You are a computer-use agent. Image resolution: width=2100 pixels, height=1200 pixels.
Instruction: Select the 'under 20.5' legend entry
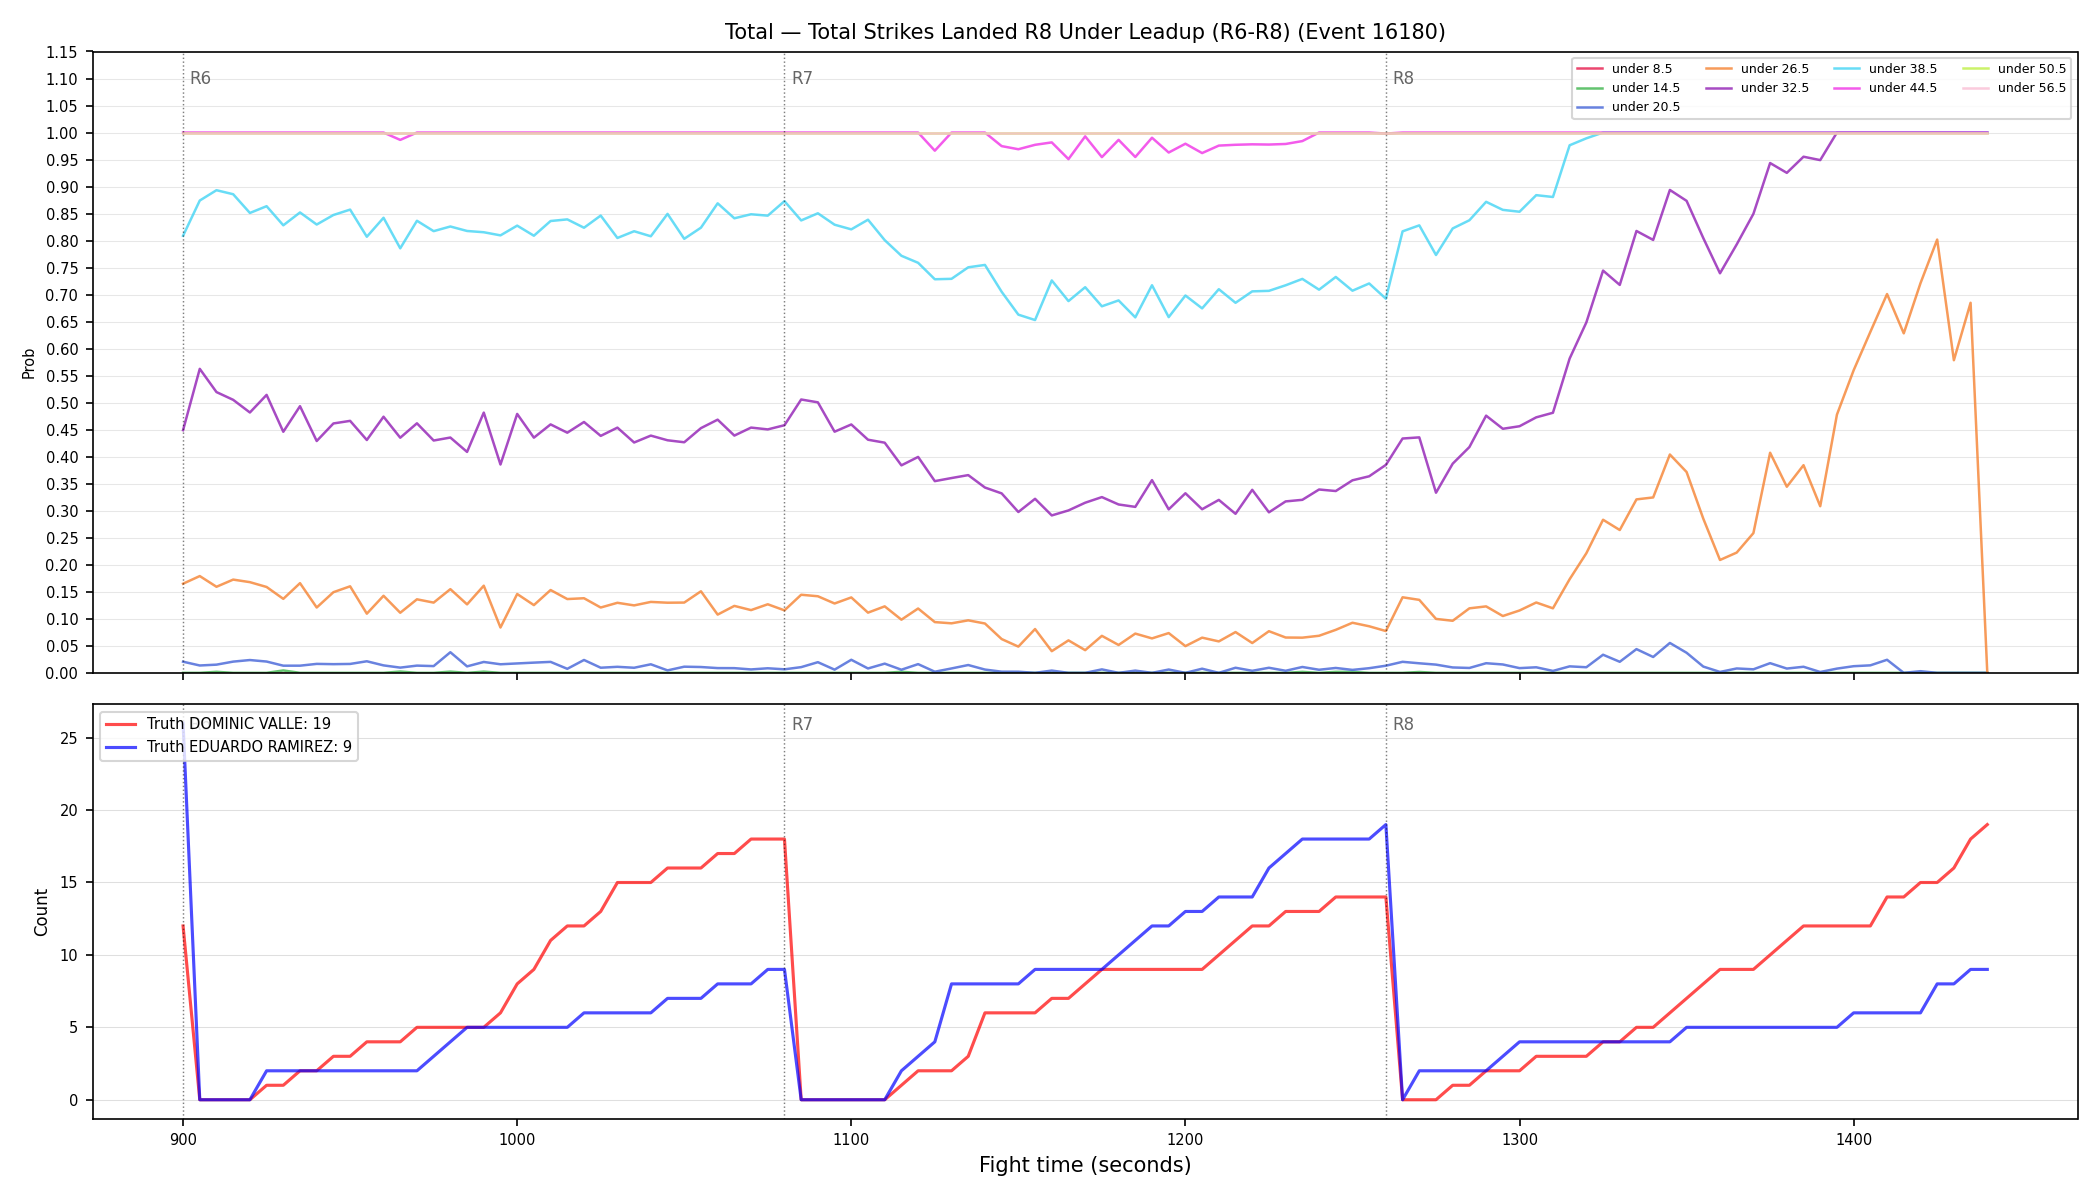(1628, 107)
